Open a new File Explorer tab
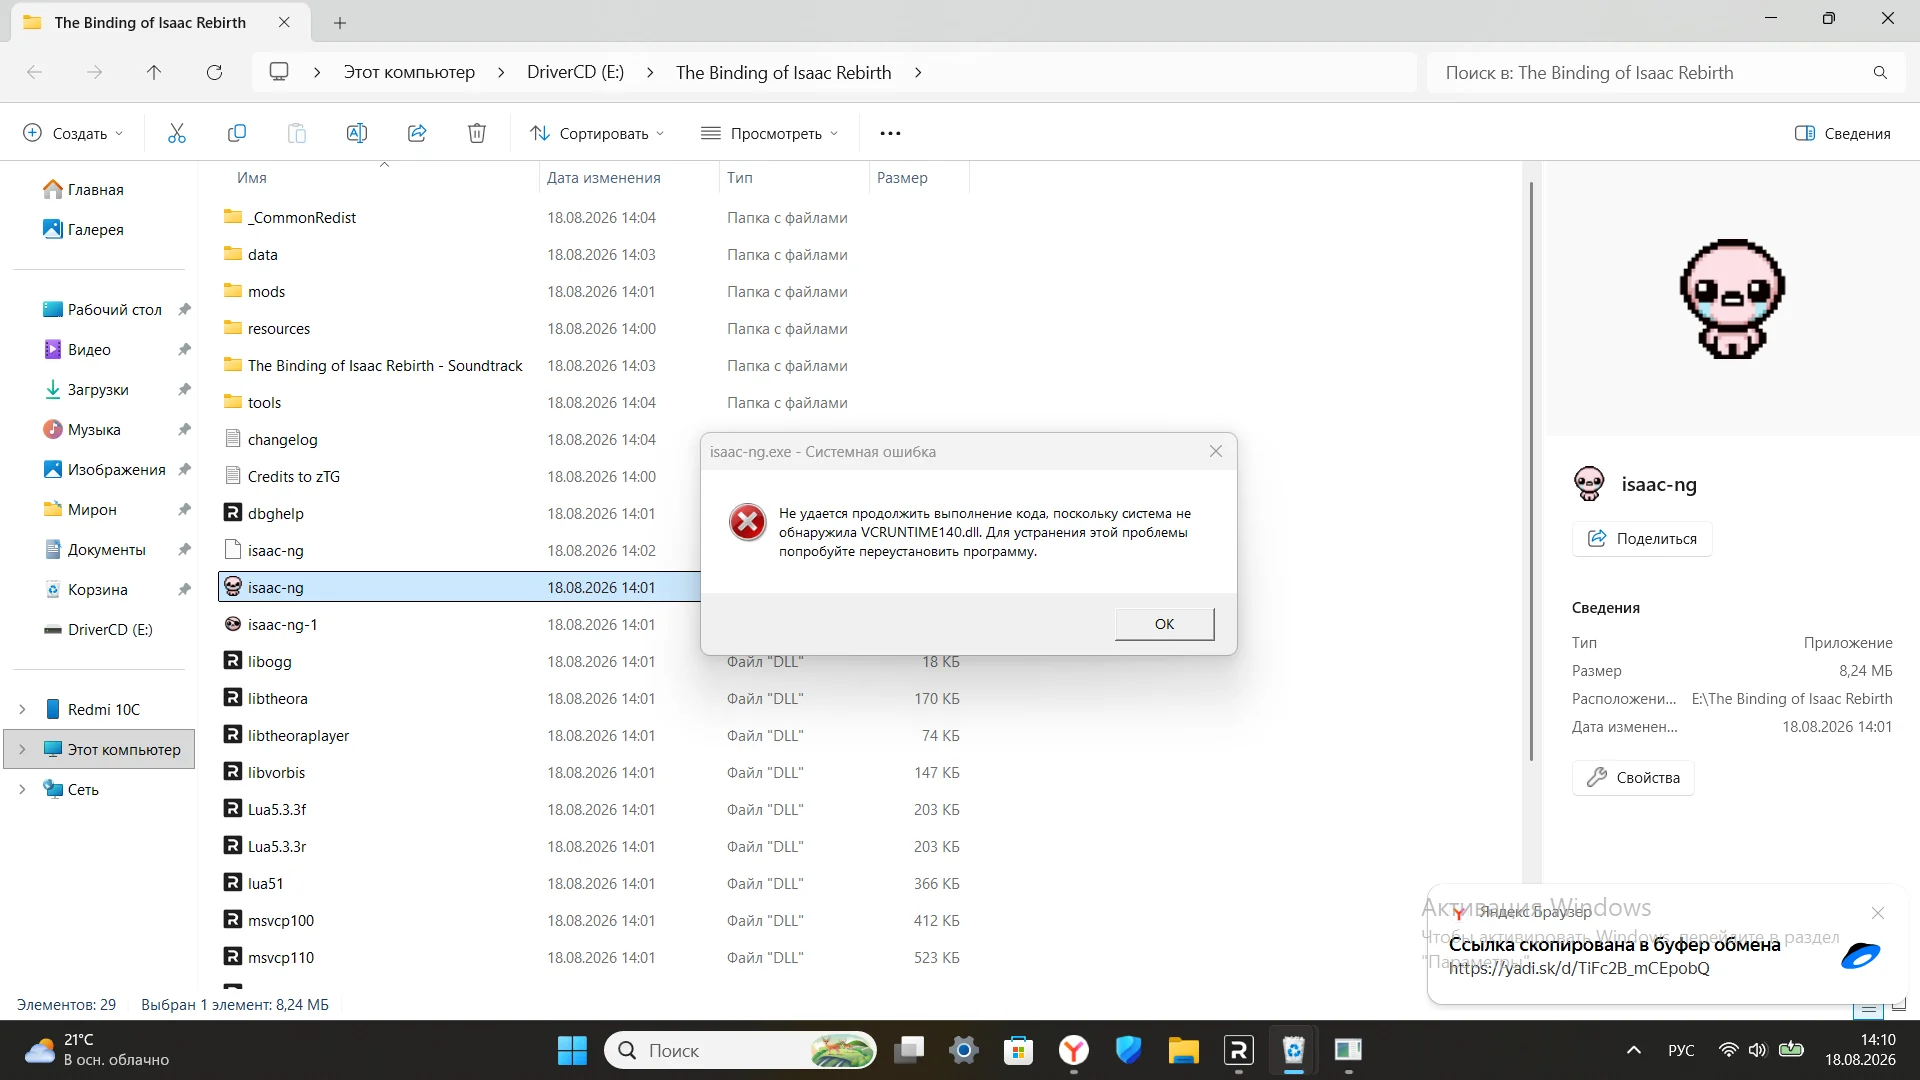This screenshot has height=1080, width=1920. coord(340,22)
